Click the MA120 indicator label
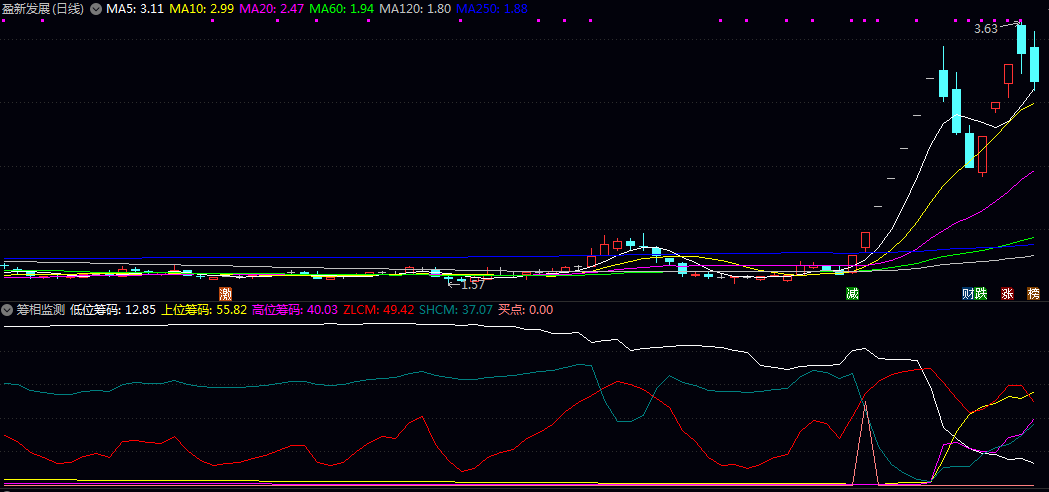1049x492 pixels. (x=415, y=8)
